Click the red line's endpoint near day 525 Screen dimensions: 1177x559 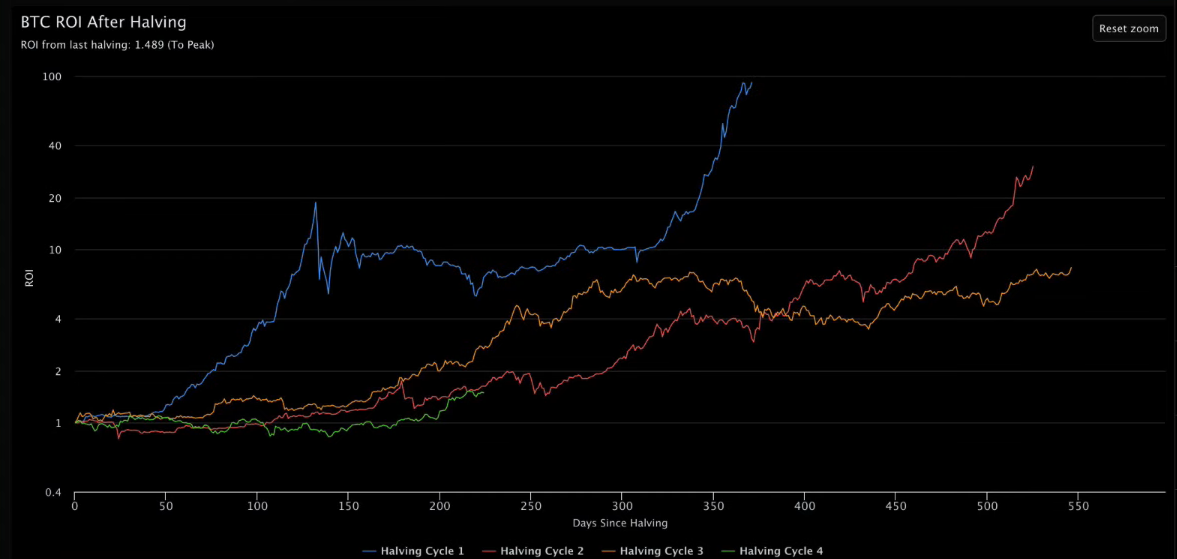pyautogui.click(x=1033, y=167)
